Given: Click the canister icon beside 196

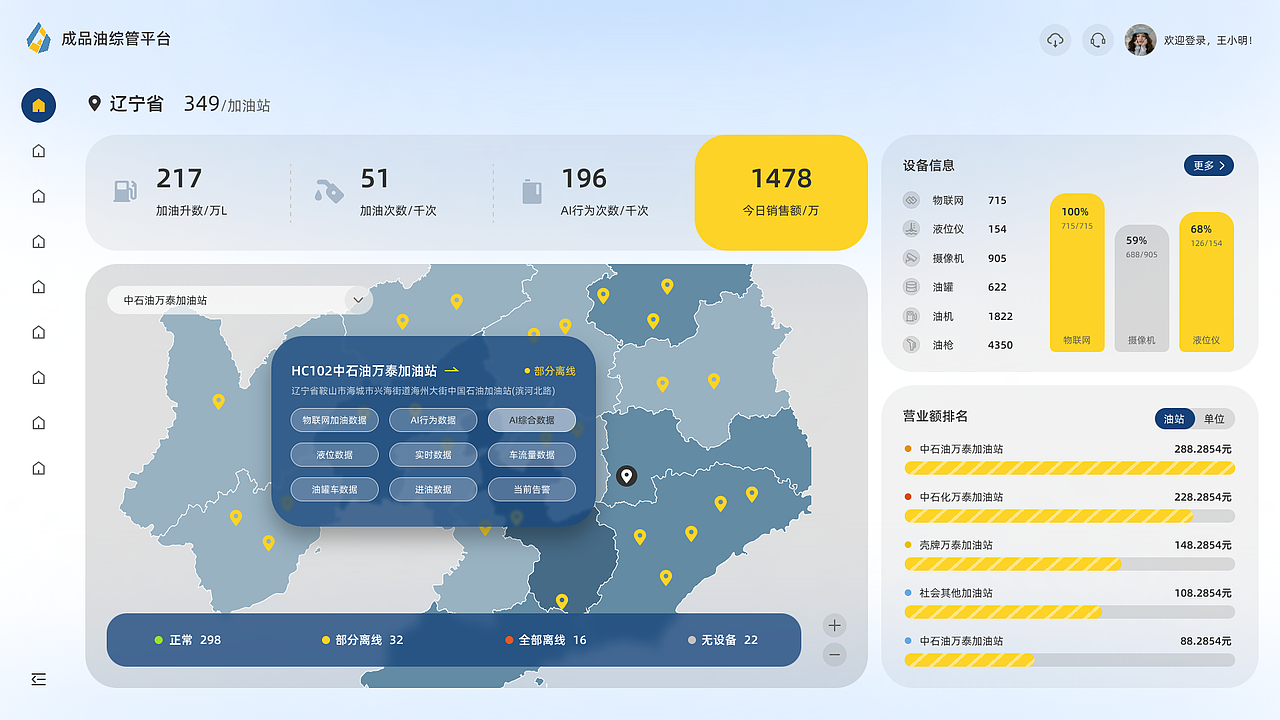Looking at the screenshot, I should 531,191.
